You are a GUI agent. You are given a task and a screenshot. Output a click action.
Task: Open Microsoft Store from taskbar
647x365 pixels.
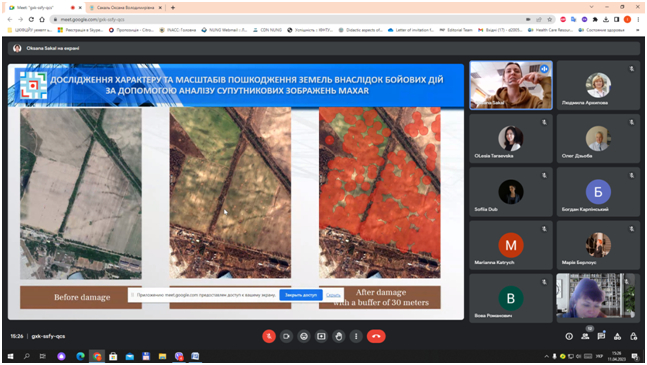[x=113, y=356]
